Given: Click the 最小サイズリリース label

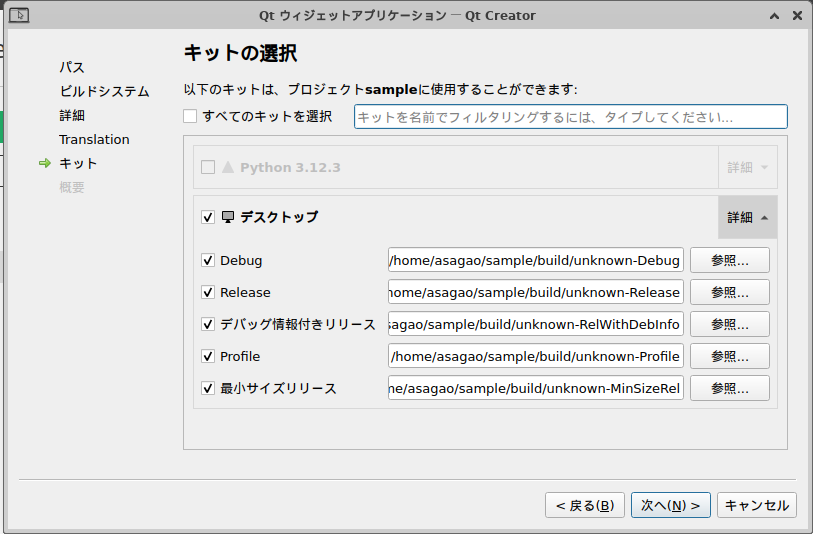Looking at the screenshot, I should pos(278,388).
